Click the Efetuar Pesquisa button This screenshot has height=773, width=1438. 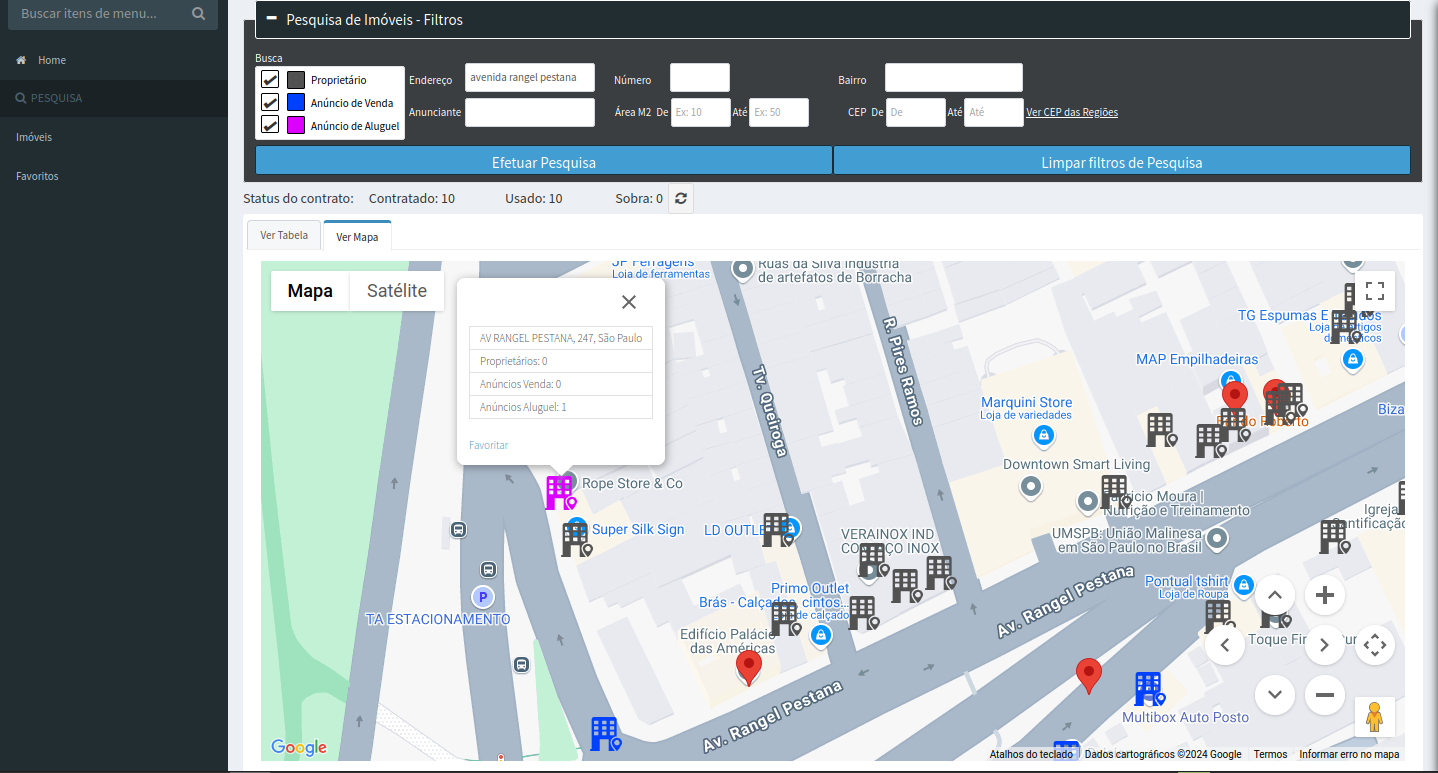pyautogui.click(x=543, y=162)
